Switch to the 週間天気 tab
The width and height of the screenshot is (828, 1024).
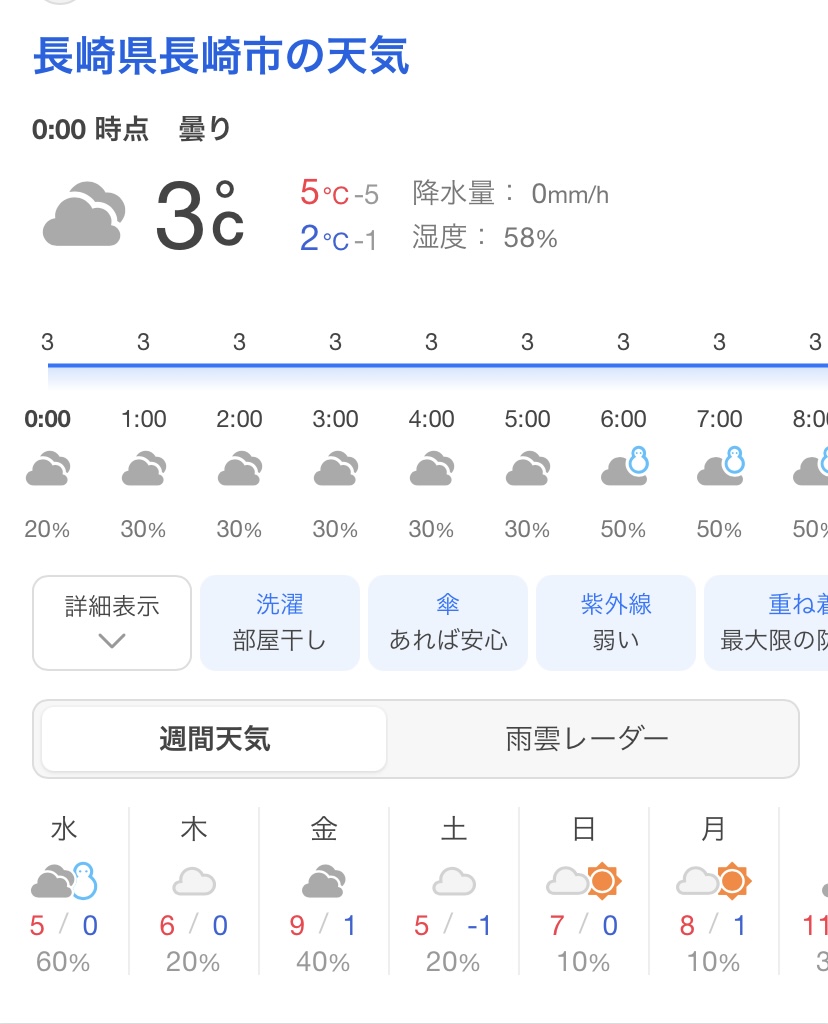click(x=214, y=740)
